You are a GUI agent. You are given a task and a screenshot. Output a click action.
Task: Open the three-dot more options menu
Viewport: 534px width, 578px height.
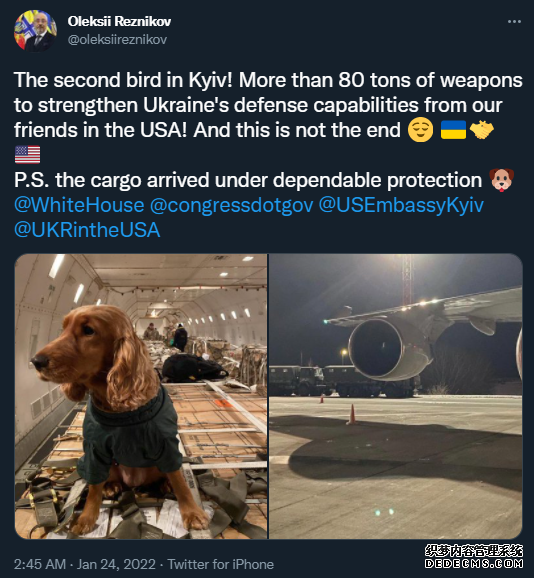coord(514,21)
